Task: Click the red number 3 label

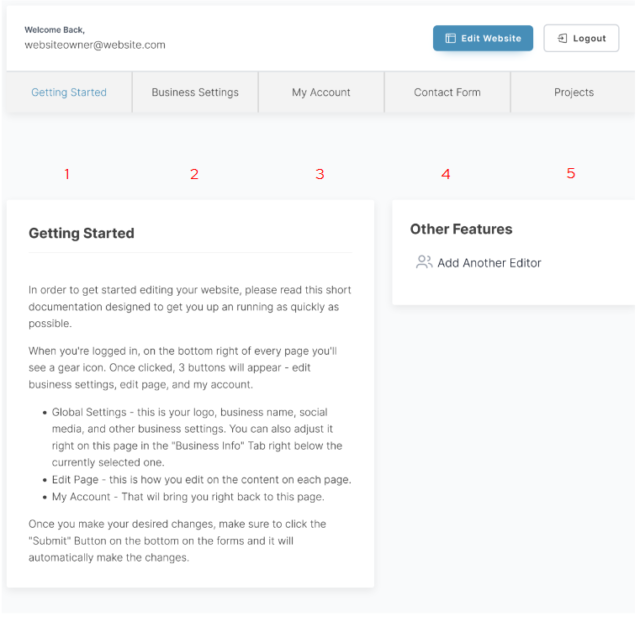Action: click(x=320, y=174)
